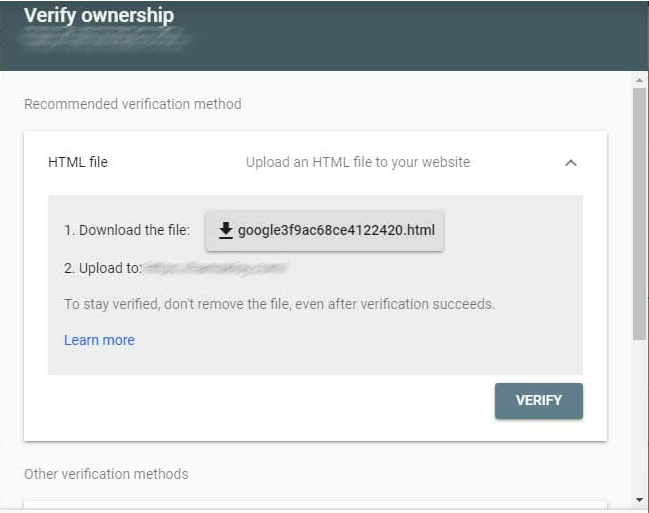Click the blurred property URL under the heading

pos(103,39)
